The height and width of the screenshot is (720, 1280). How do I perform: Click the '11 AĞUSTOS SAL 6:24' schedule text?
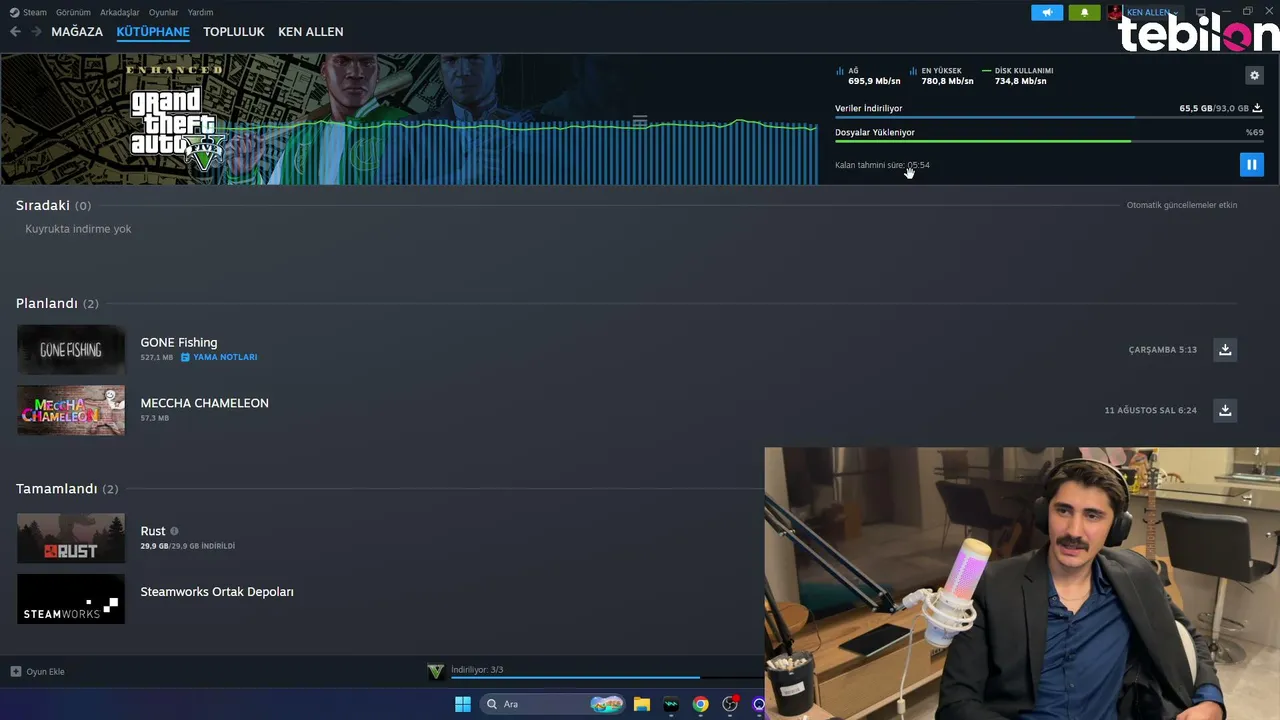tap(1151, 410)
